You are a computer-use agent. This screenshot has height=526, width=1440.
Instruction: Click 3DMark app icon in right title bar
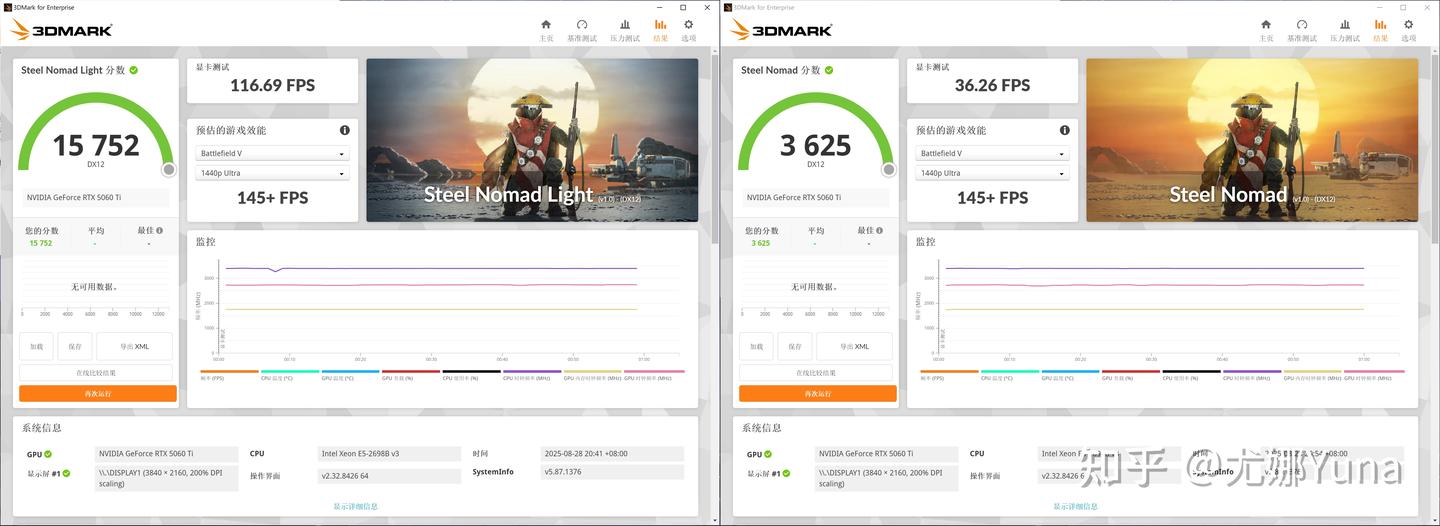point(726,6)
